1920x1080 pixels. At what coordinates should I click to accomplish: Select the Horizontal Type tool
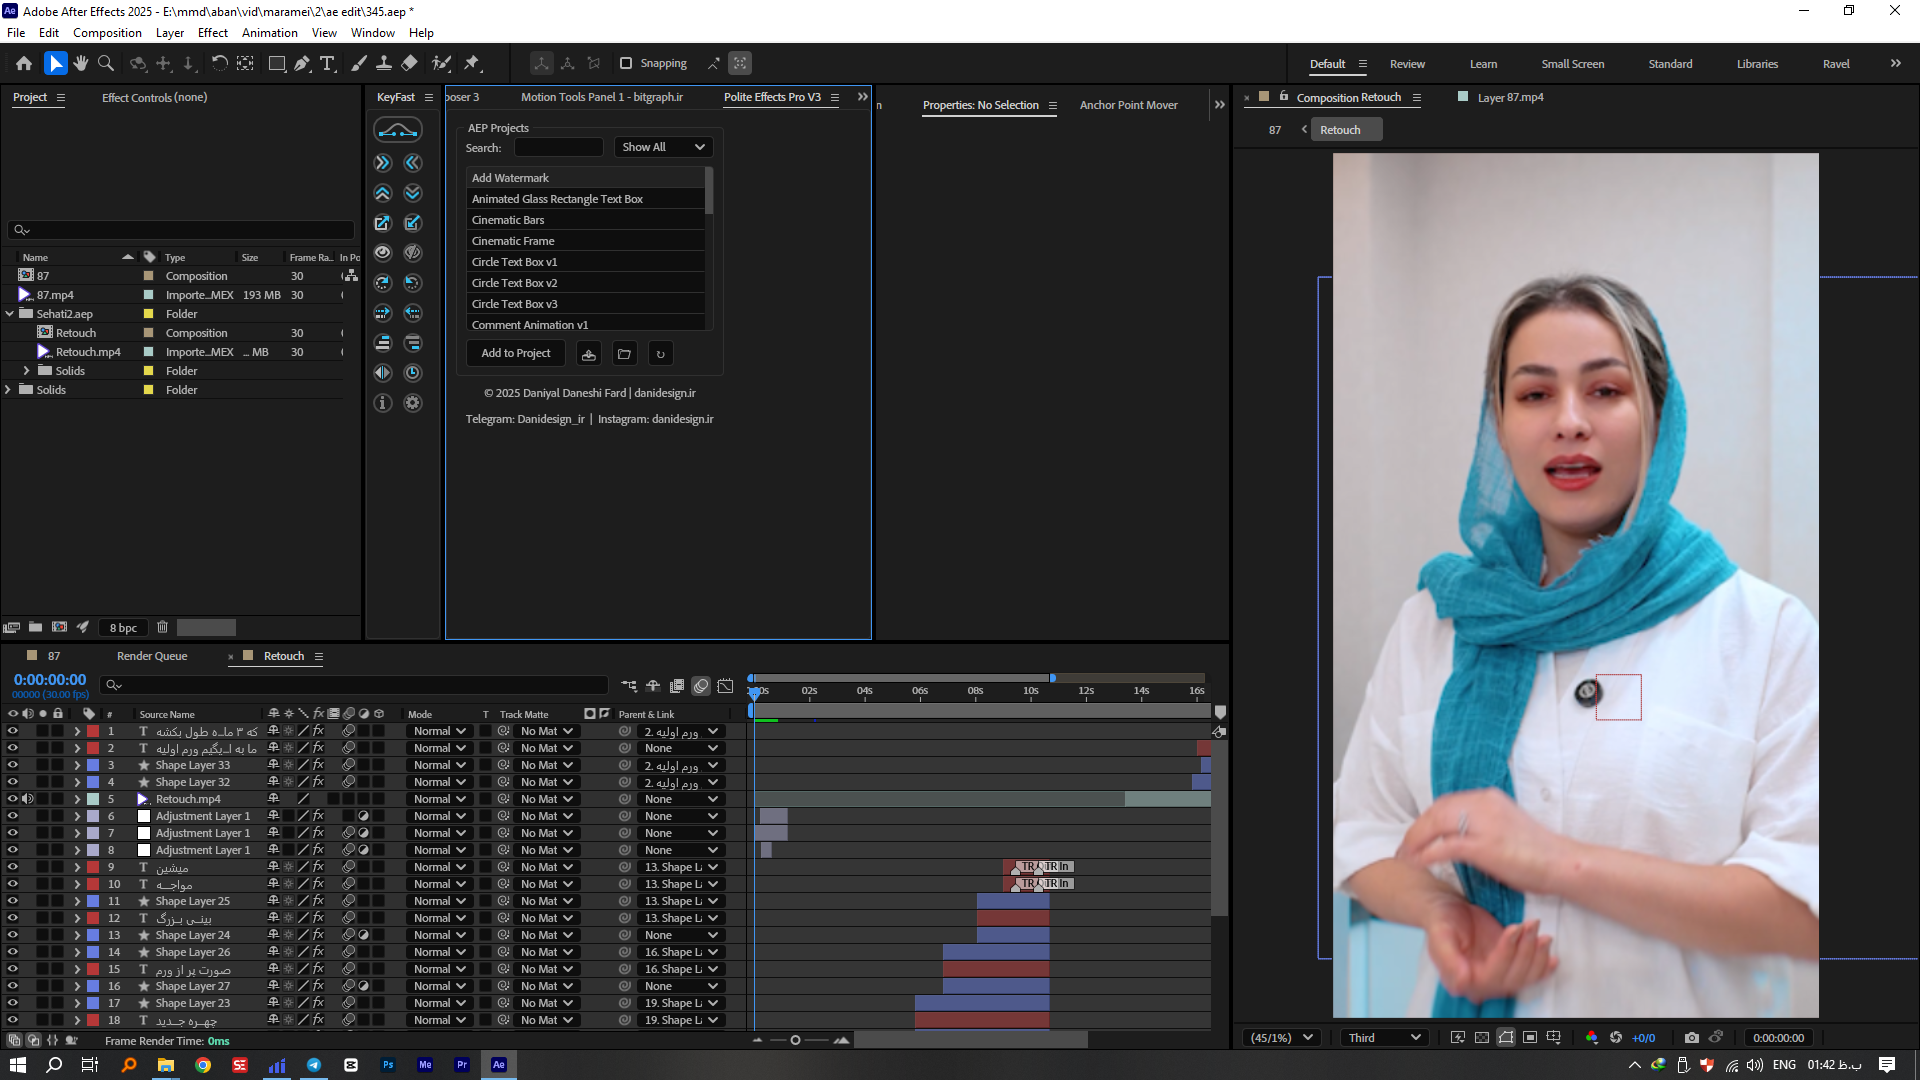pyautogui.click(x=327, y=63)
